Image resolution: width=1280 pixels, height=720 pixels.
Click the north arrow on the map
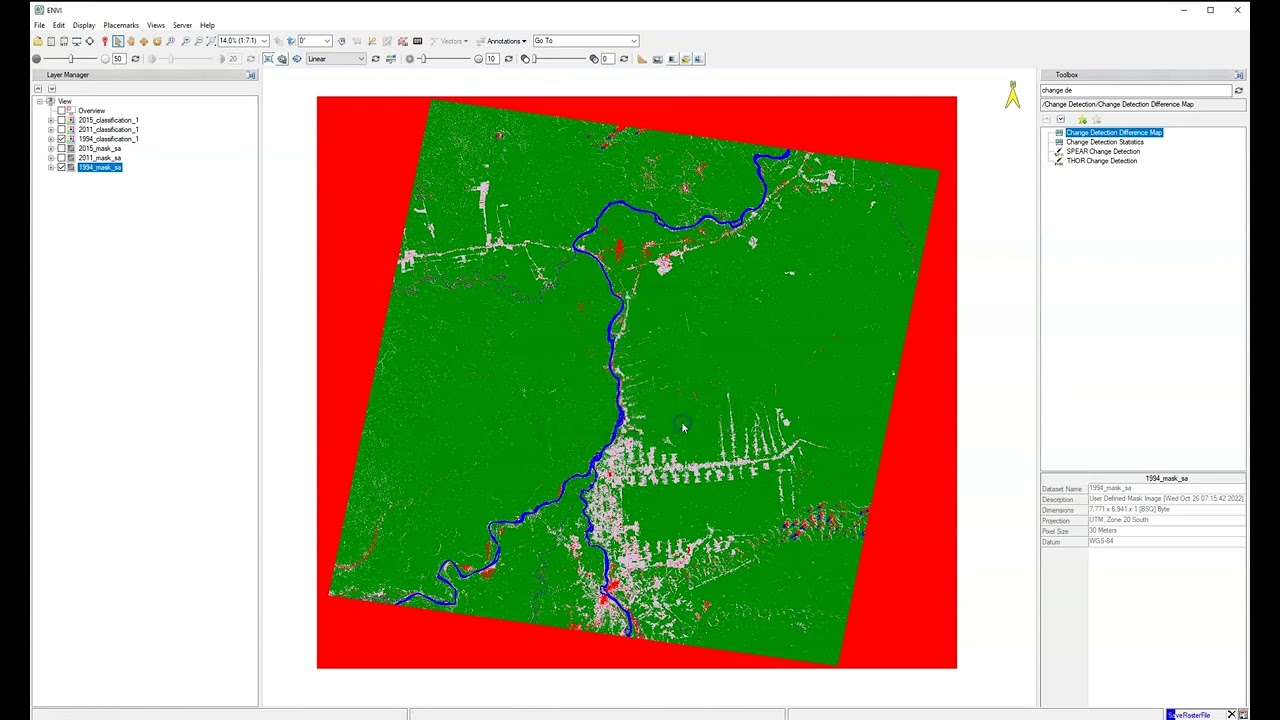(1013, 95)
